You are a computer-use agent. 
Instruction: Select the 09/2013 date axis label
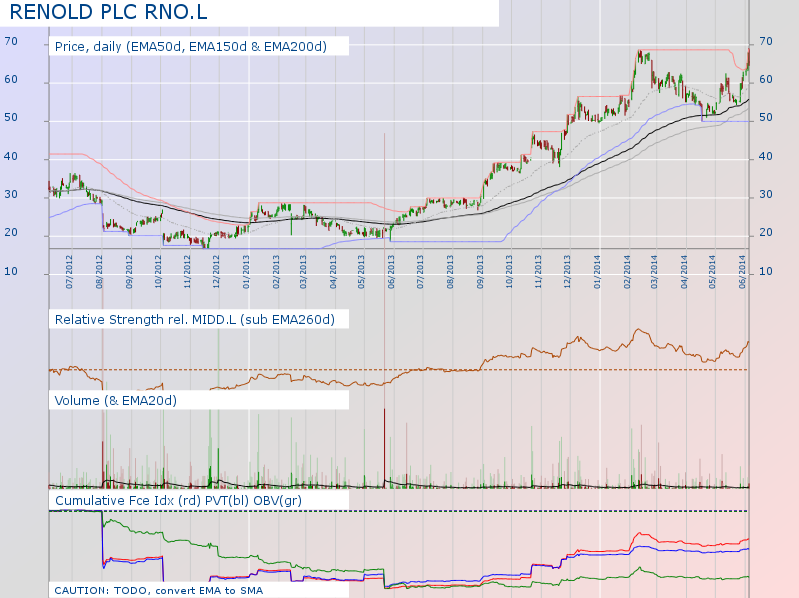click(x=480, y=272)
